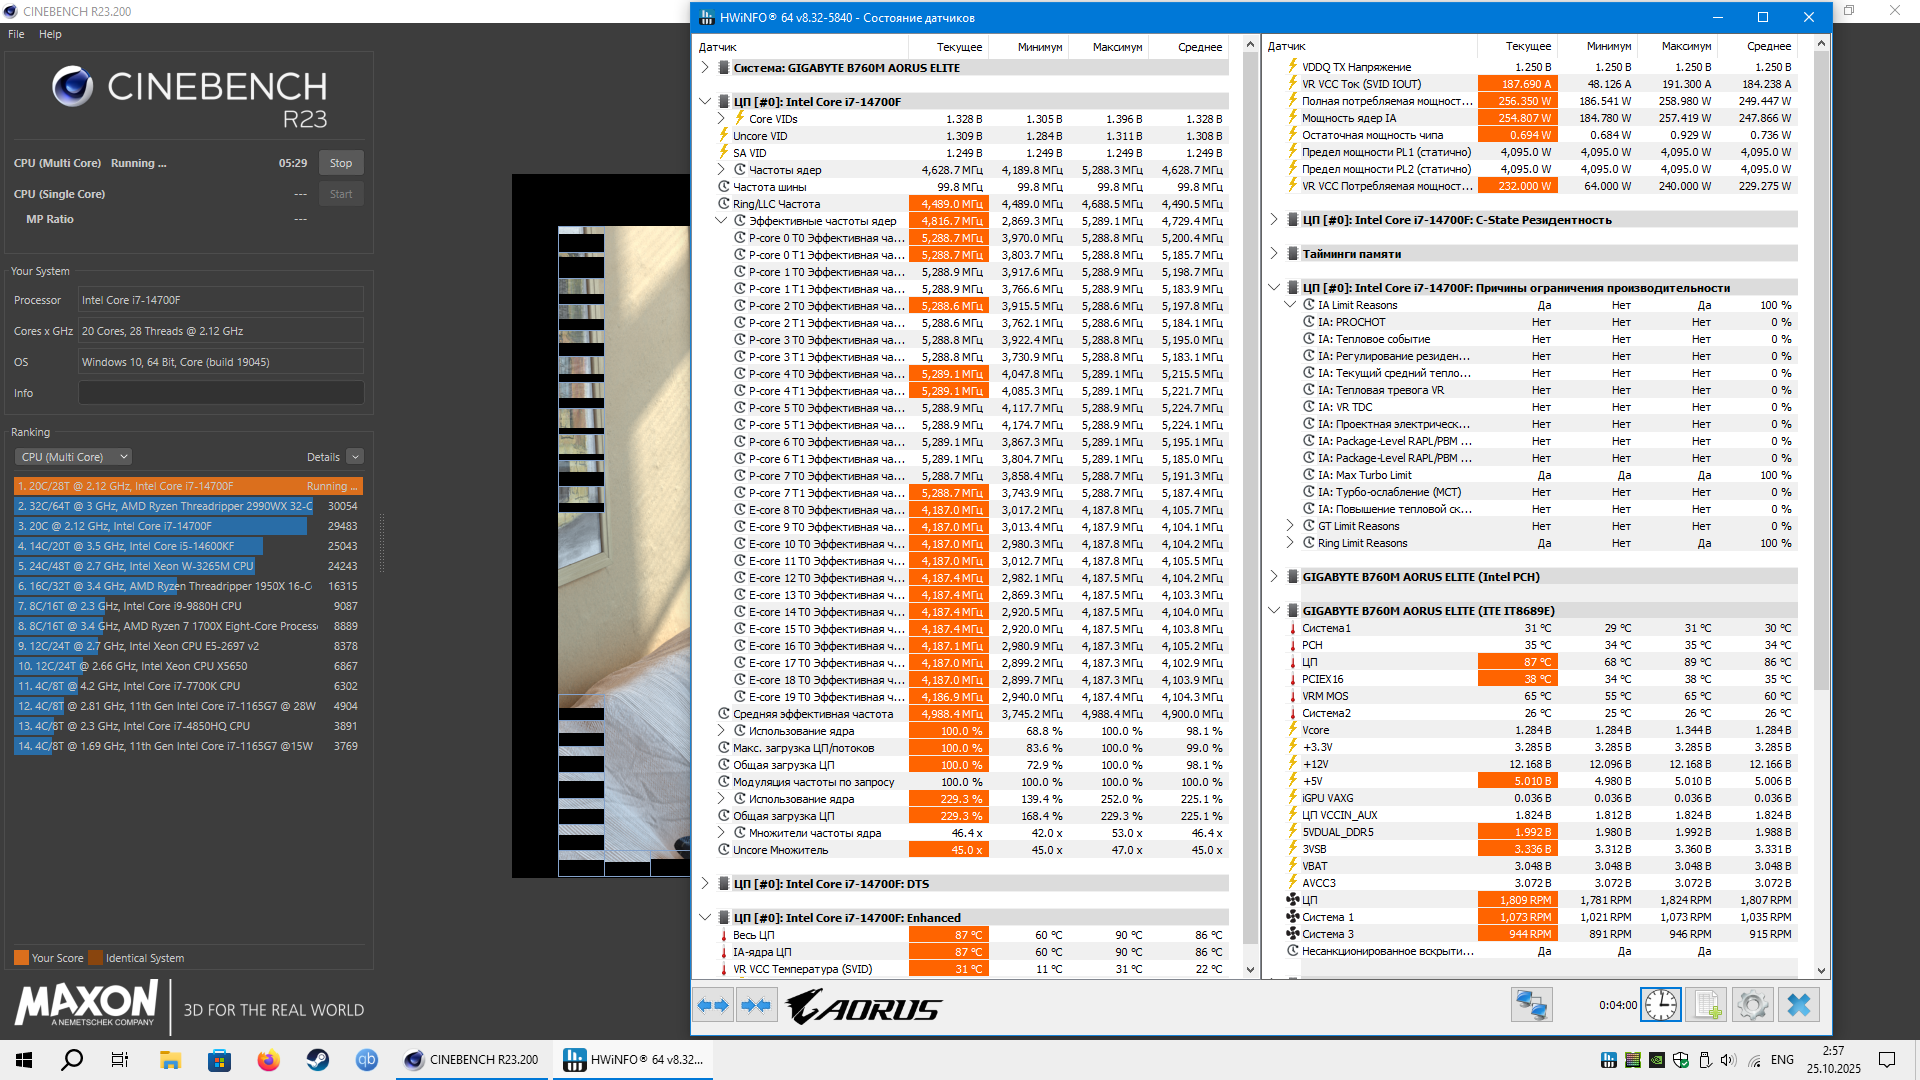
Task: Click the Info input field
Action: pyautogui.click(x=221, y=393)
